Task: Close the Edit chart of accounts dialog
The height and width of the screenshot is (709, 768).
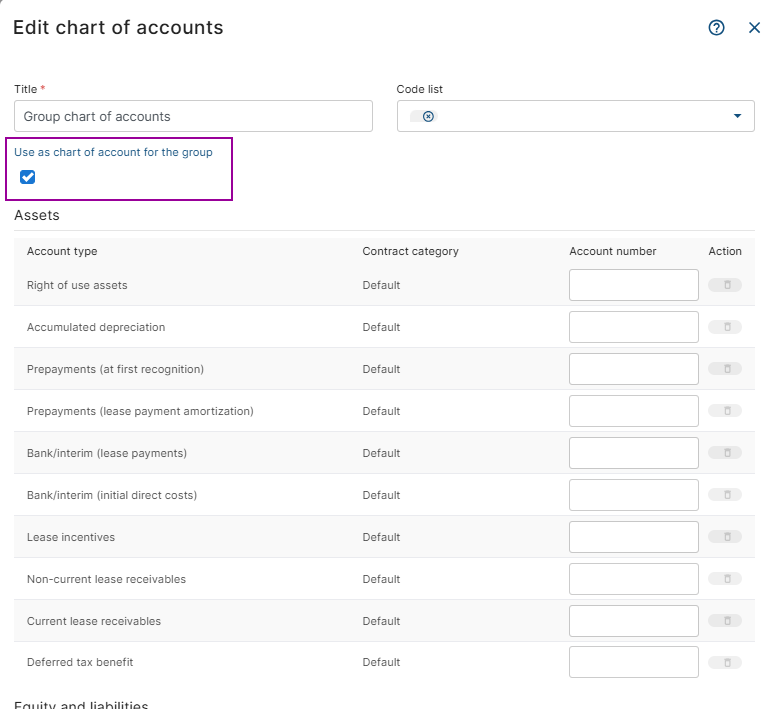Action: (754, 28)
